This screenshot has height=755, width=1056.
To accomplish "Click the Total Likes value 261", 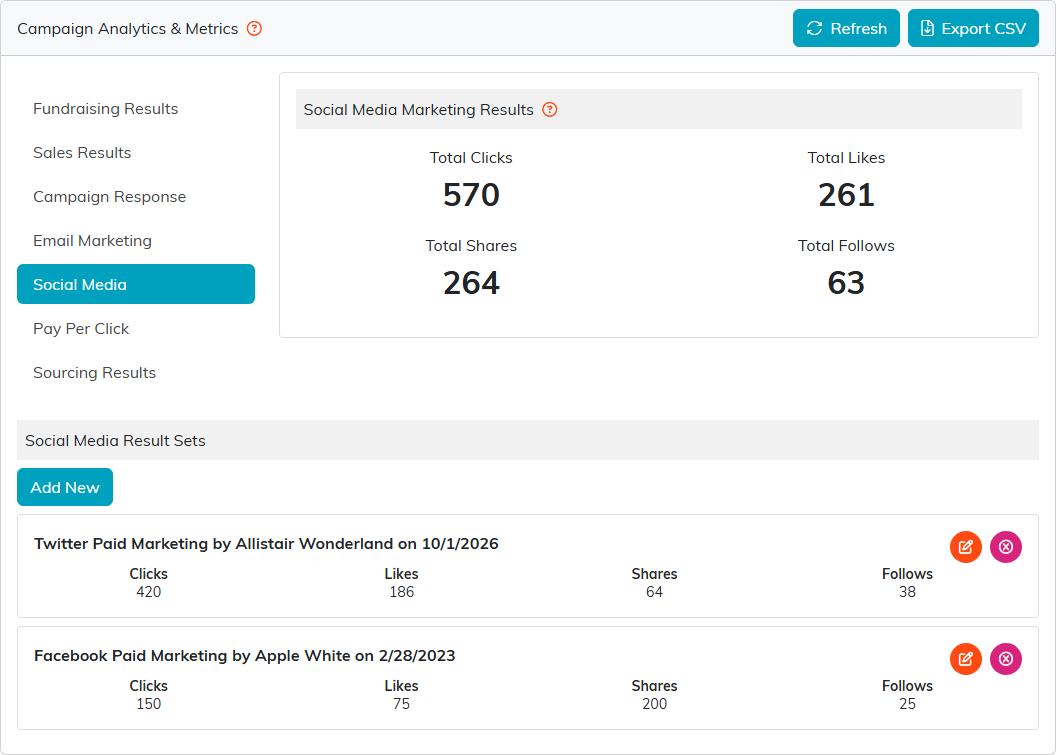I will pyautogui.click(x=846, y=195).
